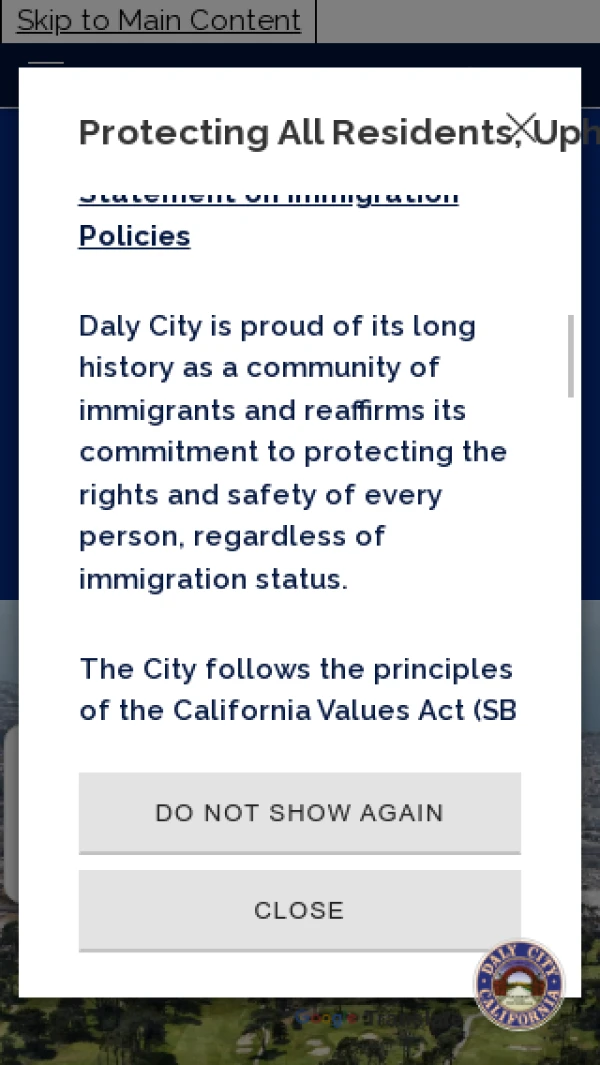The height and width of the screenshot is (1065, 600).
Task: Open the Statement on Immigration Policies link
Action: pos(135,235)
